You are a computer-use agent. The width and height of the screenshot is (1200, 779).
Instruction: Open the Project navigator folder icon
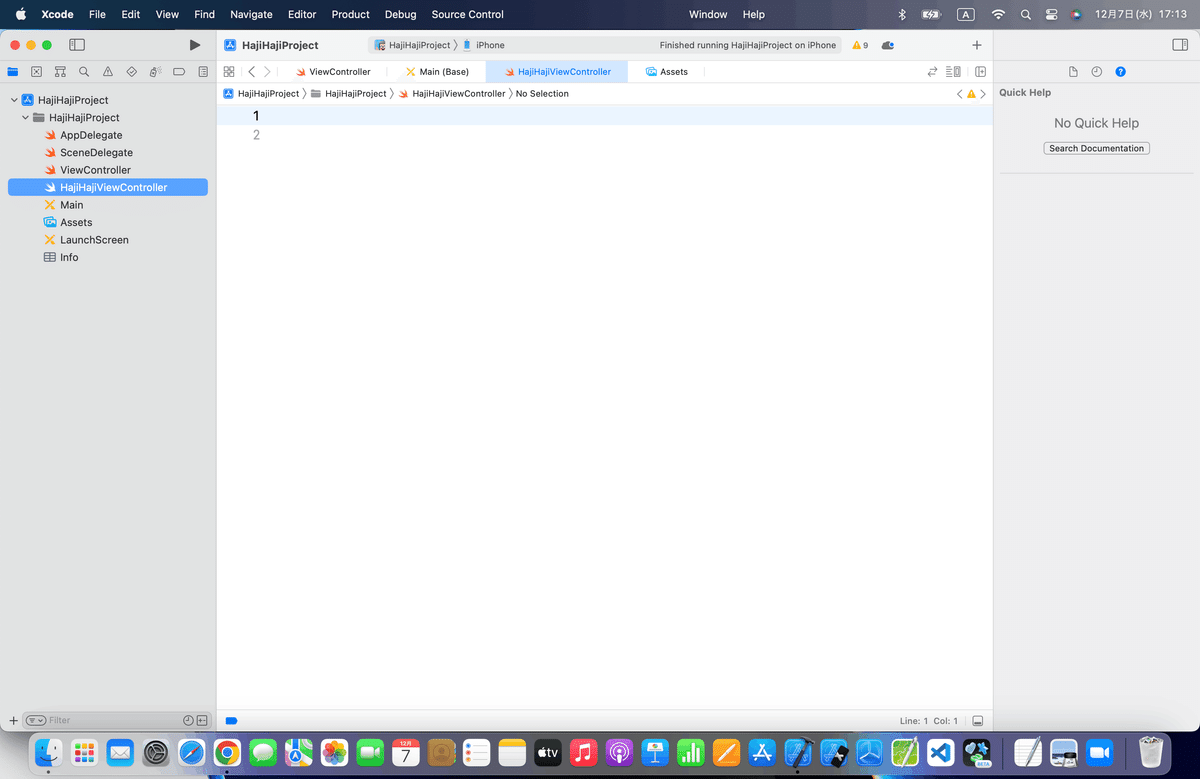click(x=13, y=72)
